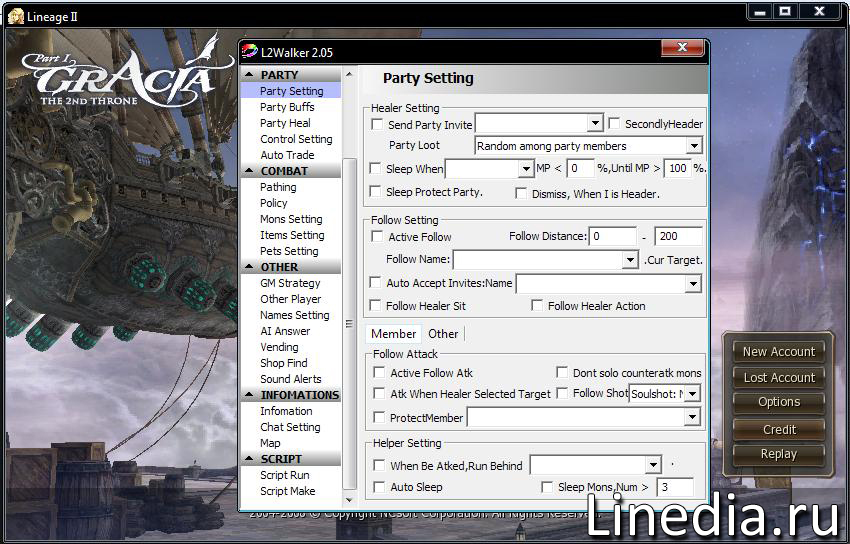The height and width of the screenshot is (544, 850).
Task: Select the Member tab
Action: pos(393,334)
